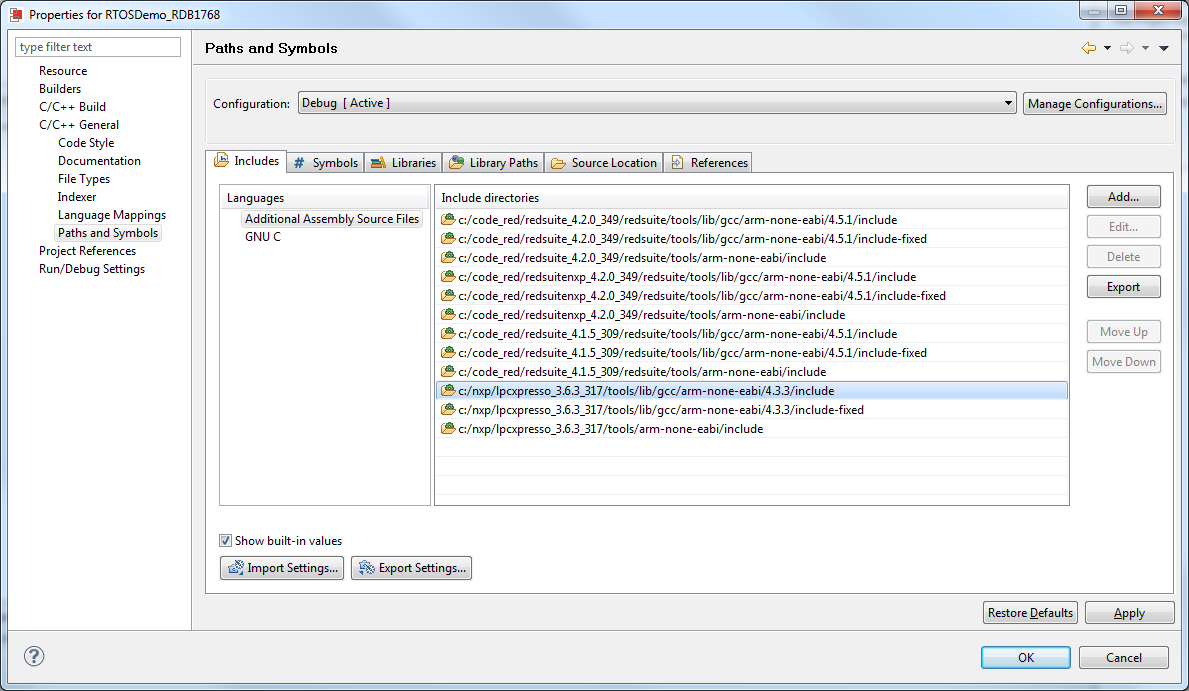Open the forward history dropdown arrow
Screen dimensions: 1189x691
click(1145, 48)
